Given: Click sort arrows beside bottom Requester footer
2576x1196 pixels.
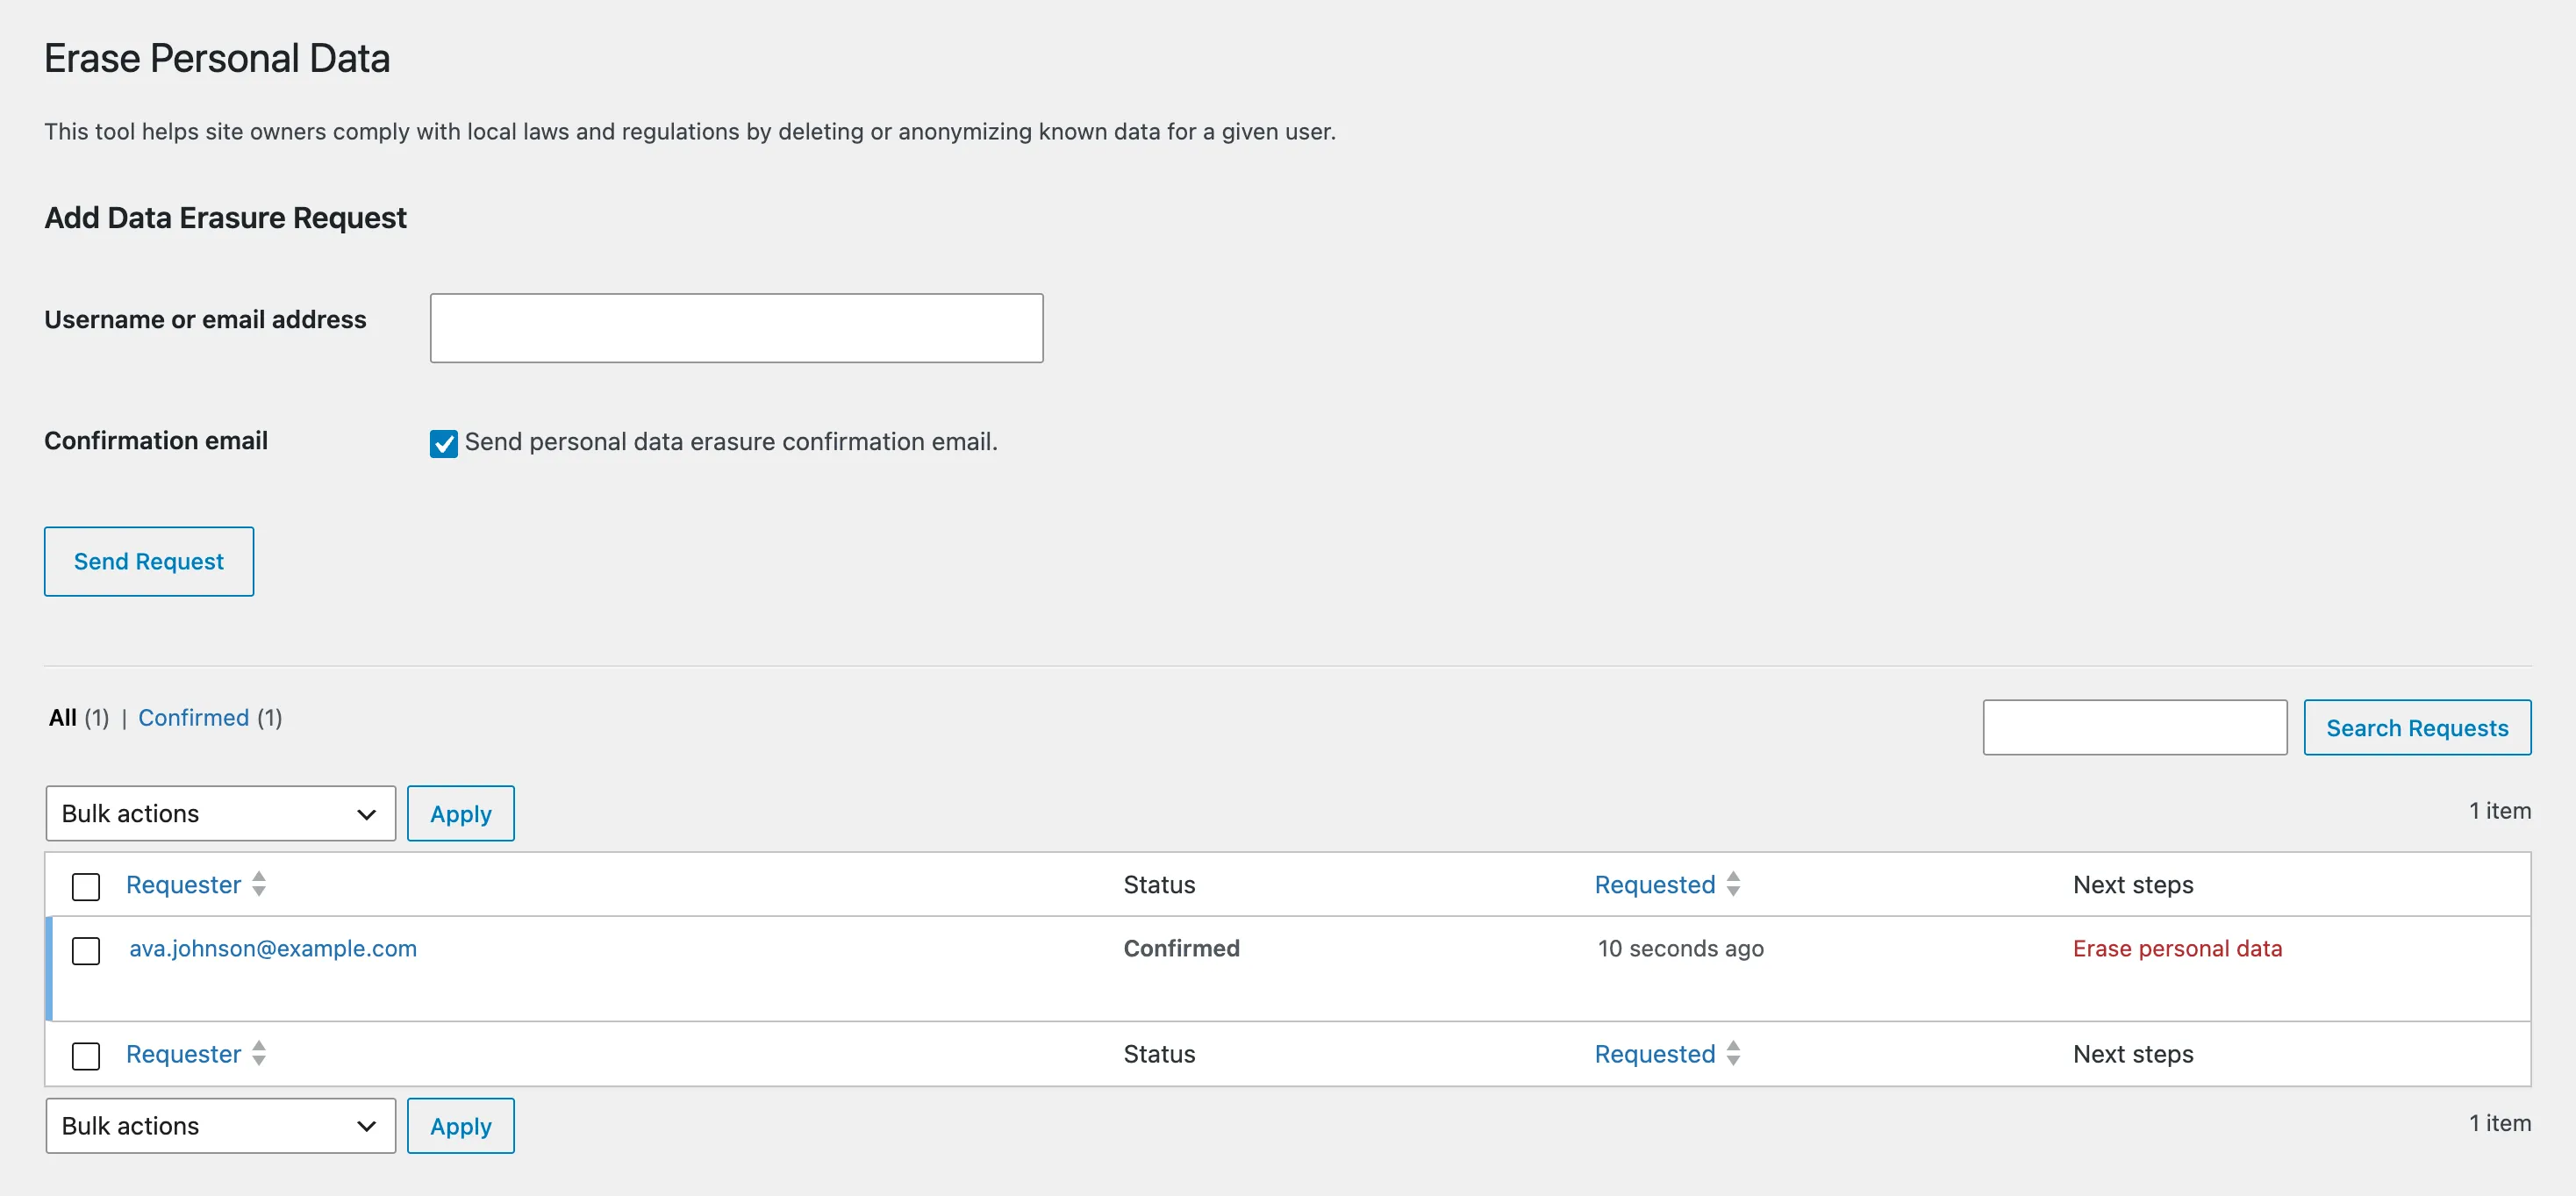Looking at the screenshot, I should [259, 1053].
